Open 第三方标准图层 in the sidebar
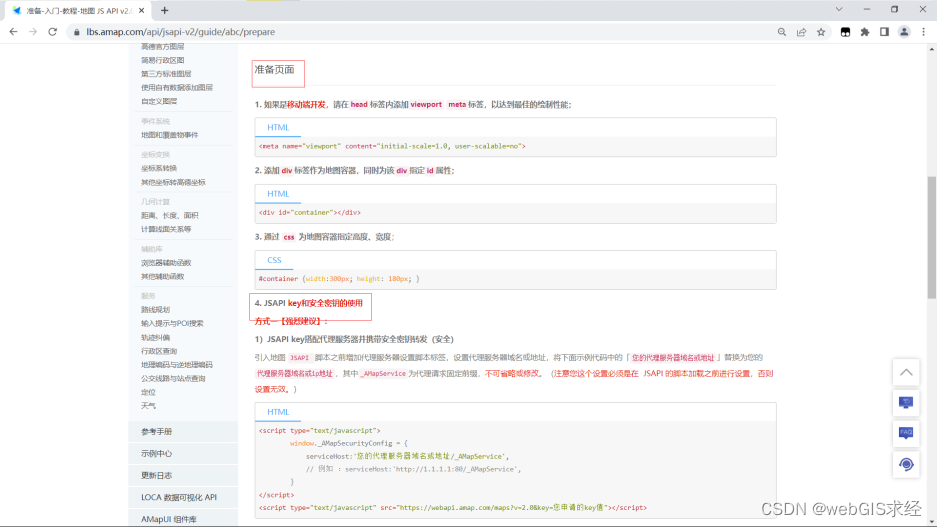Viewport: 937px width, 527px height. [x=166, y=74]
